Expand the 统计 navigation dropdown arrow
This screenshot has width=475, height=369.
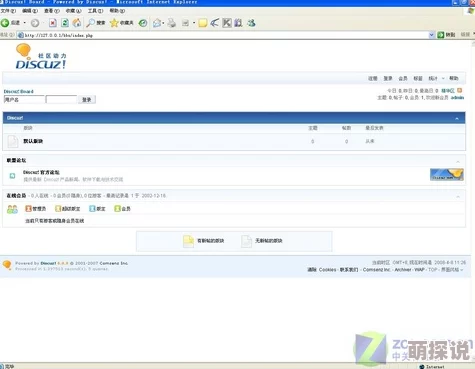coord(443,79)
